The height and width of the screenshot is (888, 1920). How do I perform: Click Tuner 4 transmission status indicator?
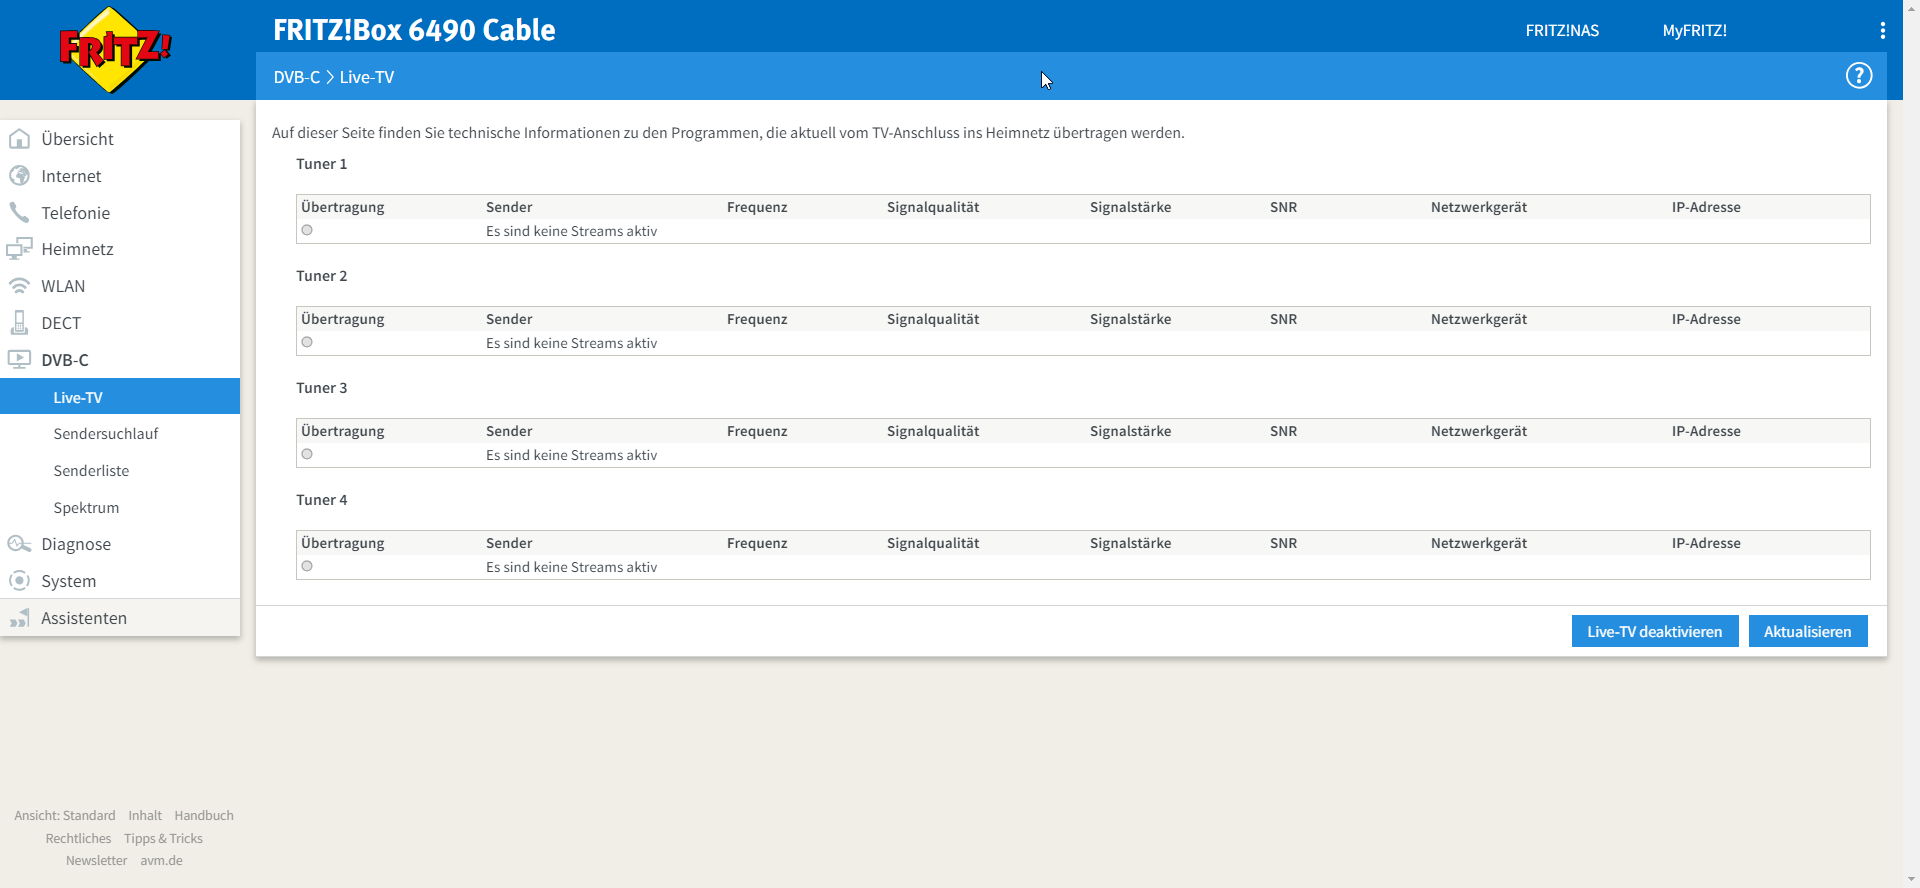point(307,566)
